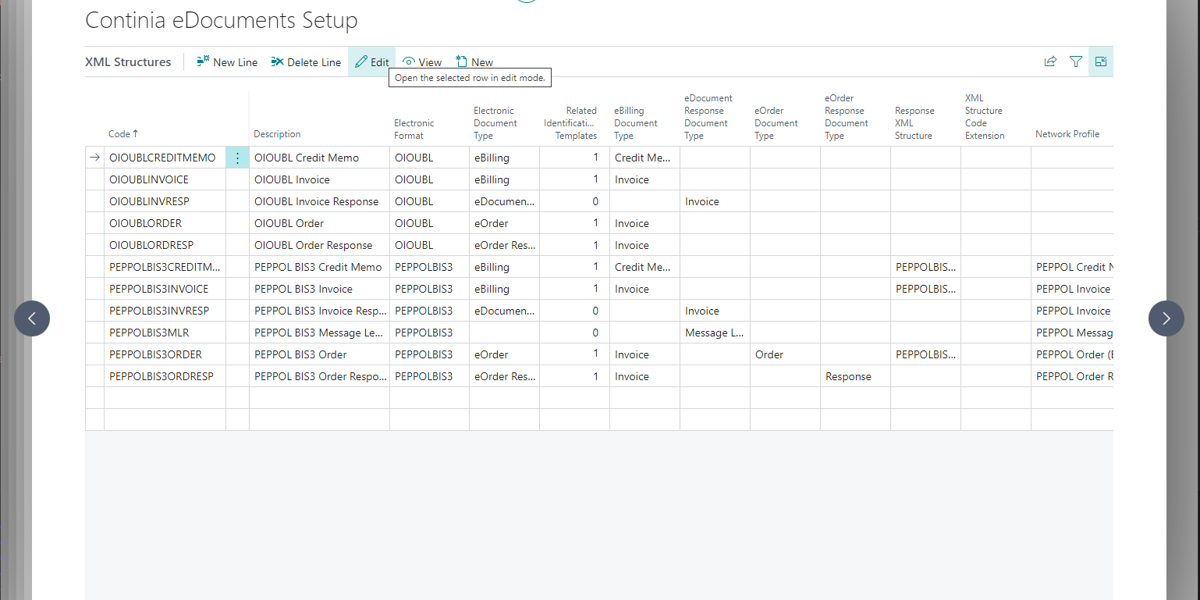
Task: Click the PEPPOLBIS3ORDER code cell
Action: (x=155, y=355)
